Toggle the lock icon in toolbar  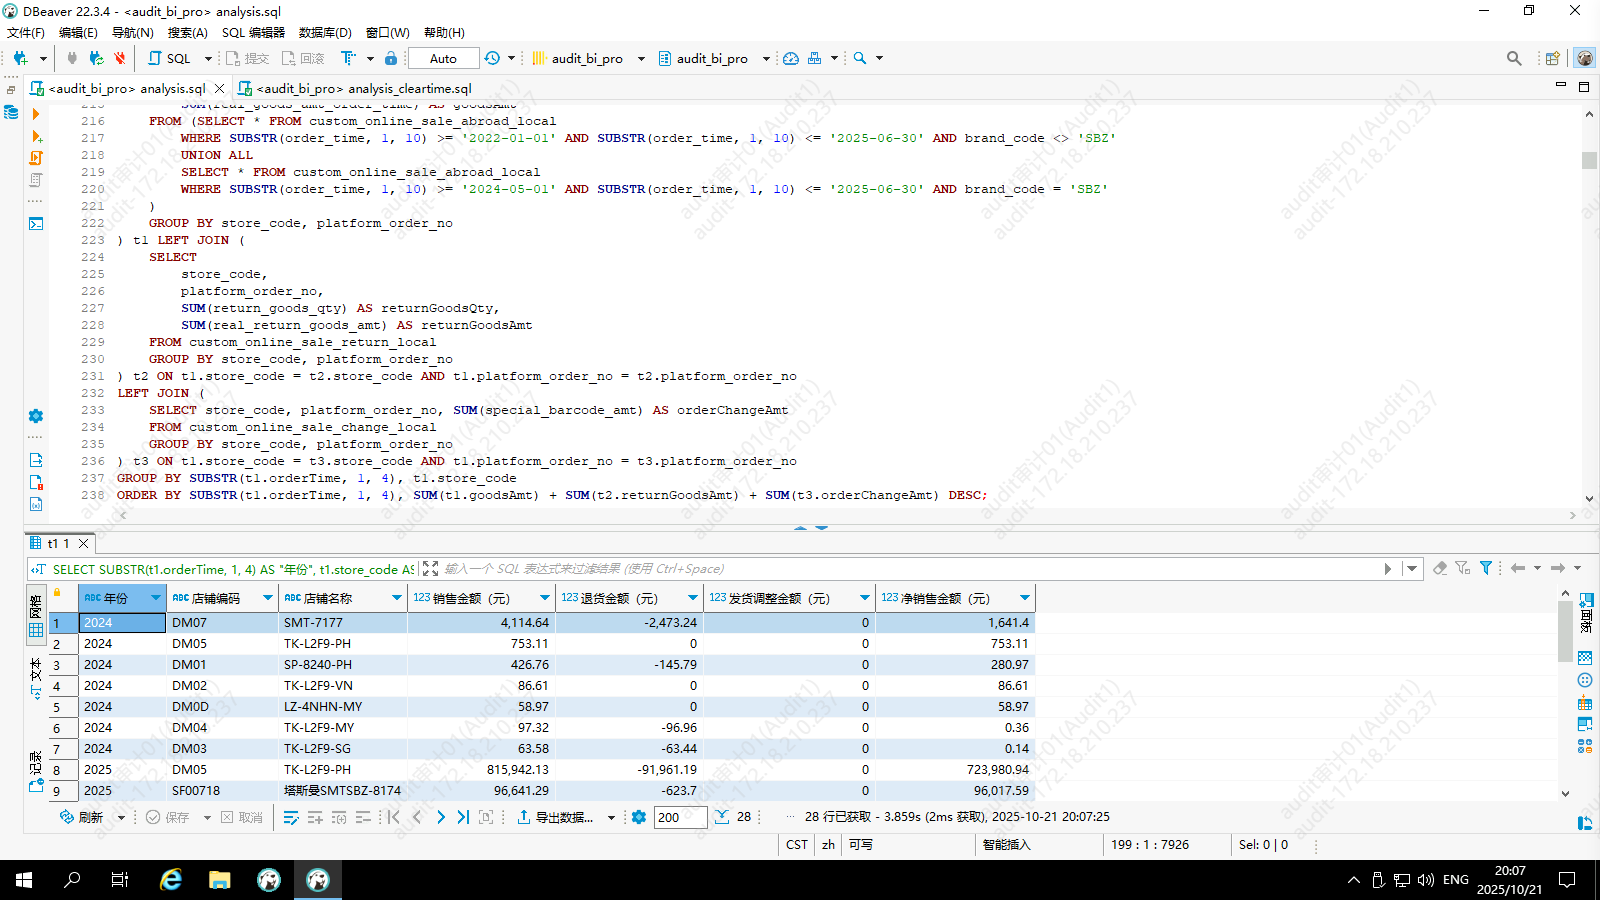coord(391,58)
